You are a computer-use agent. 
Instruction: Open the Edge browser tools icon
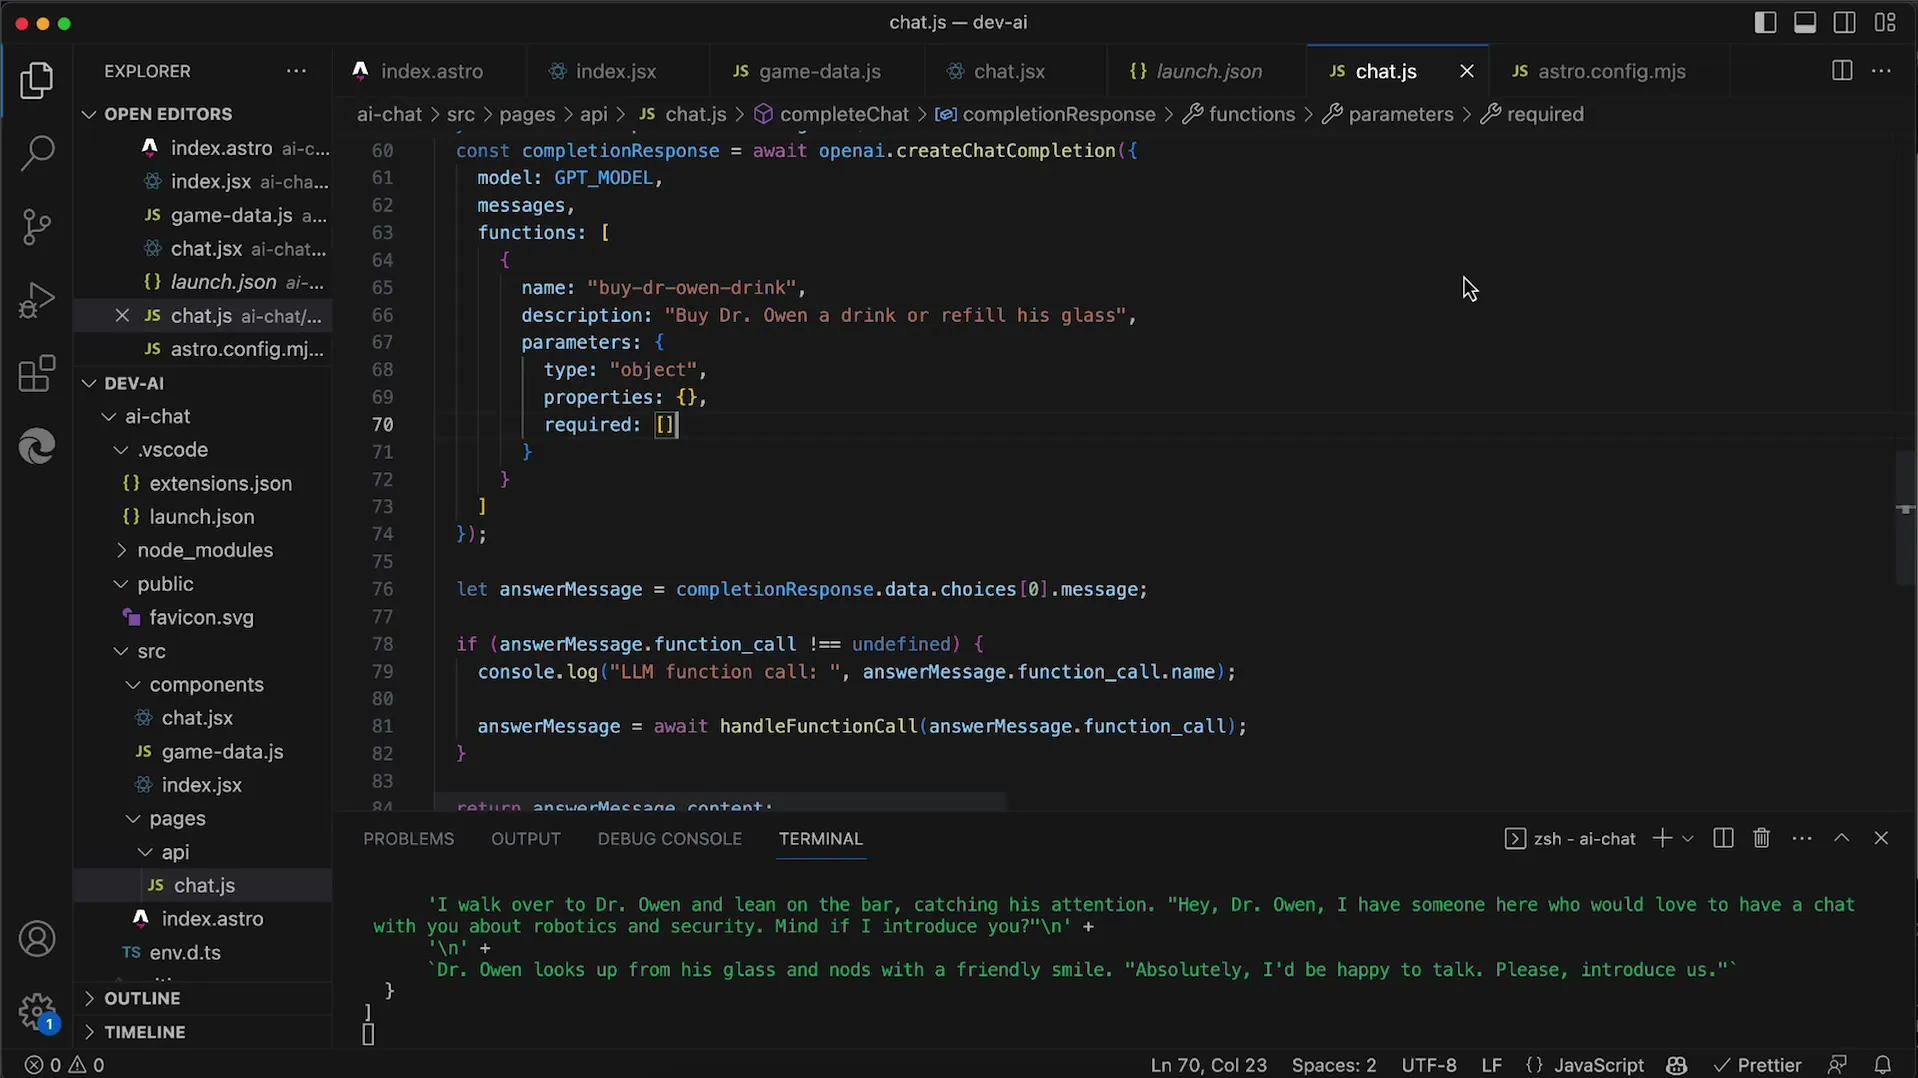click(x=37, y=446)
